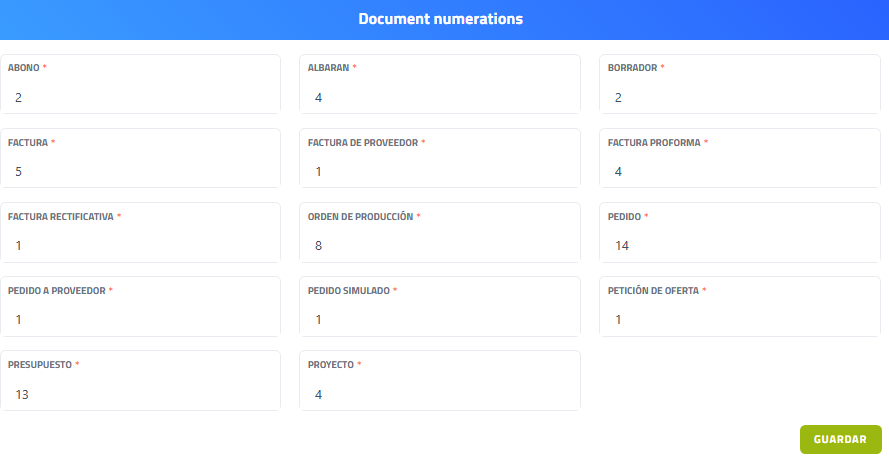
Task: Click the PEDIDO field showing 14
Action: point(740,245)
